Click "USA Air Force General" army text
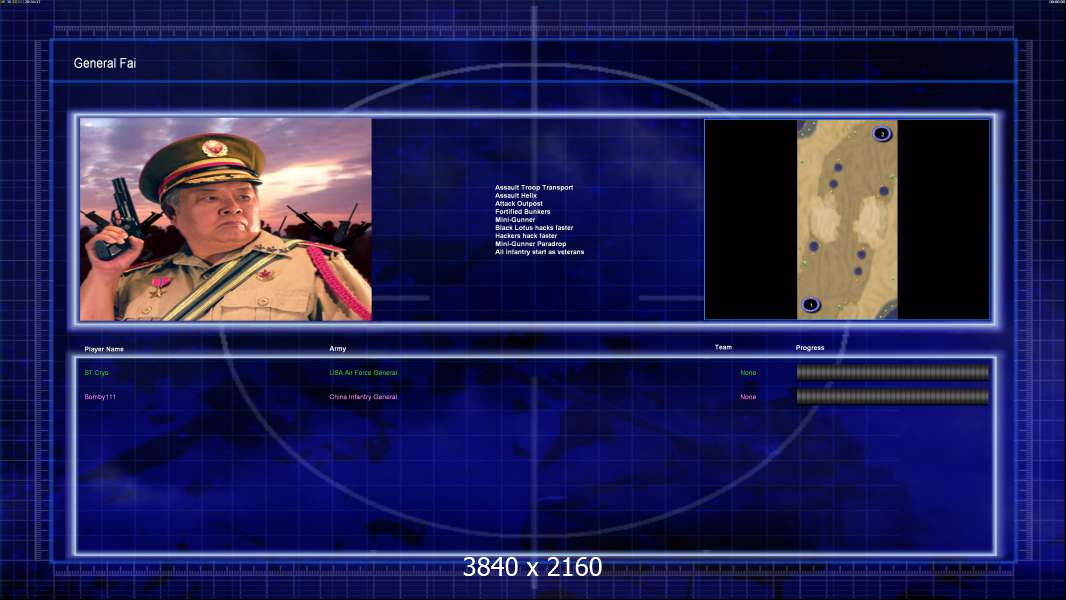The width and height of the screenshot is (1066, 600). pos(363,373)
